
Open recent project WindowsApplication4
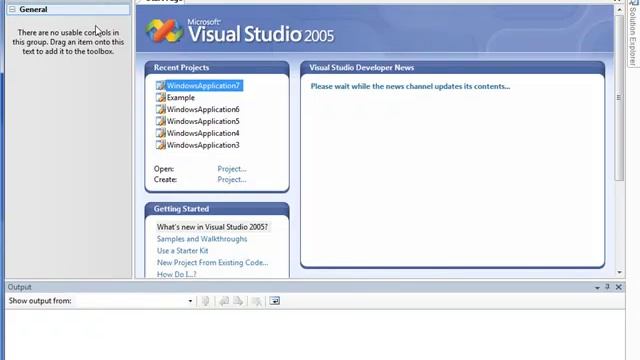point(203,133)
